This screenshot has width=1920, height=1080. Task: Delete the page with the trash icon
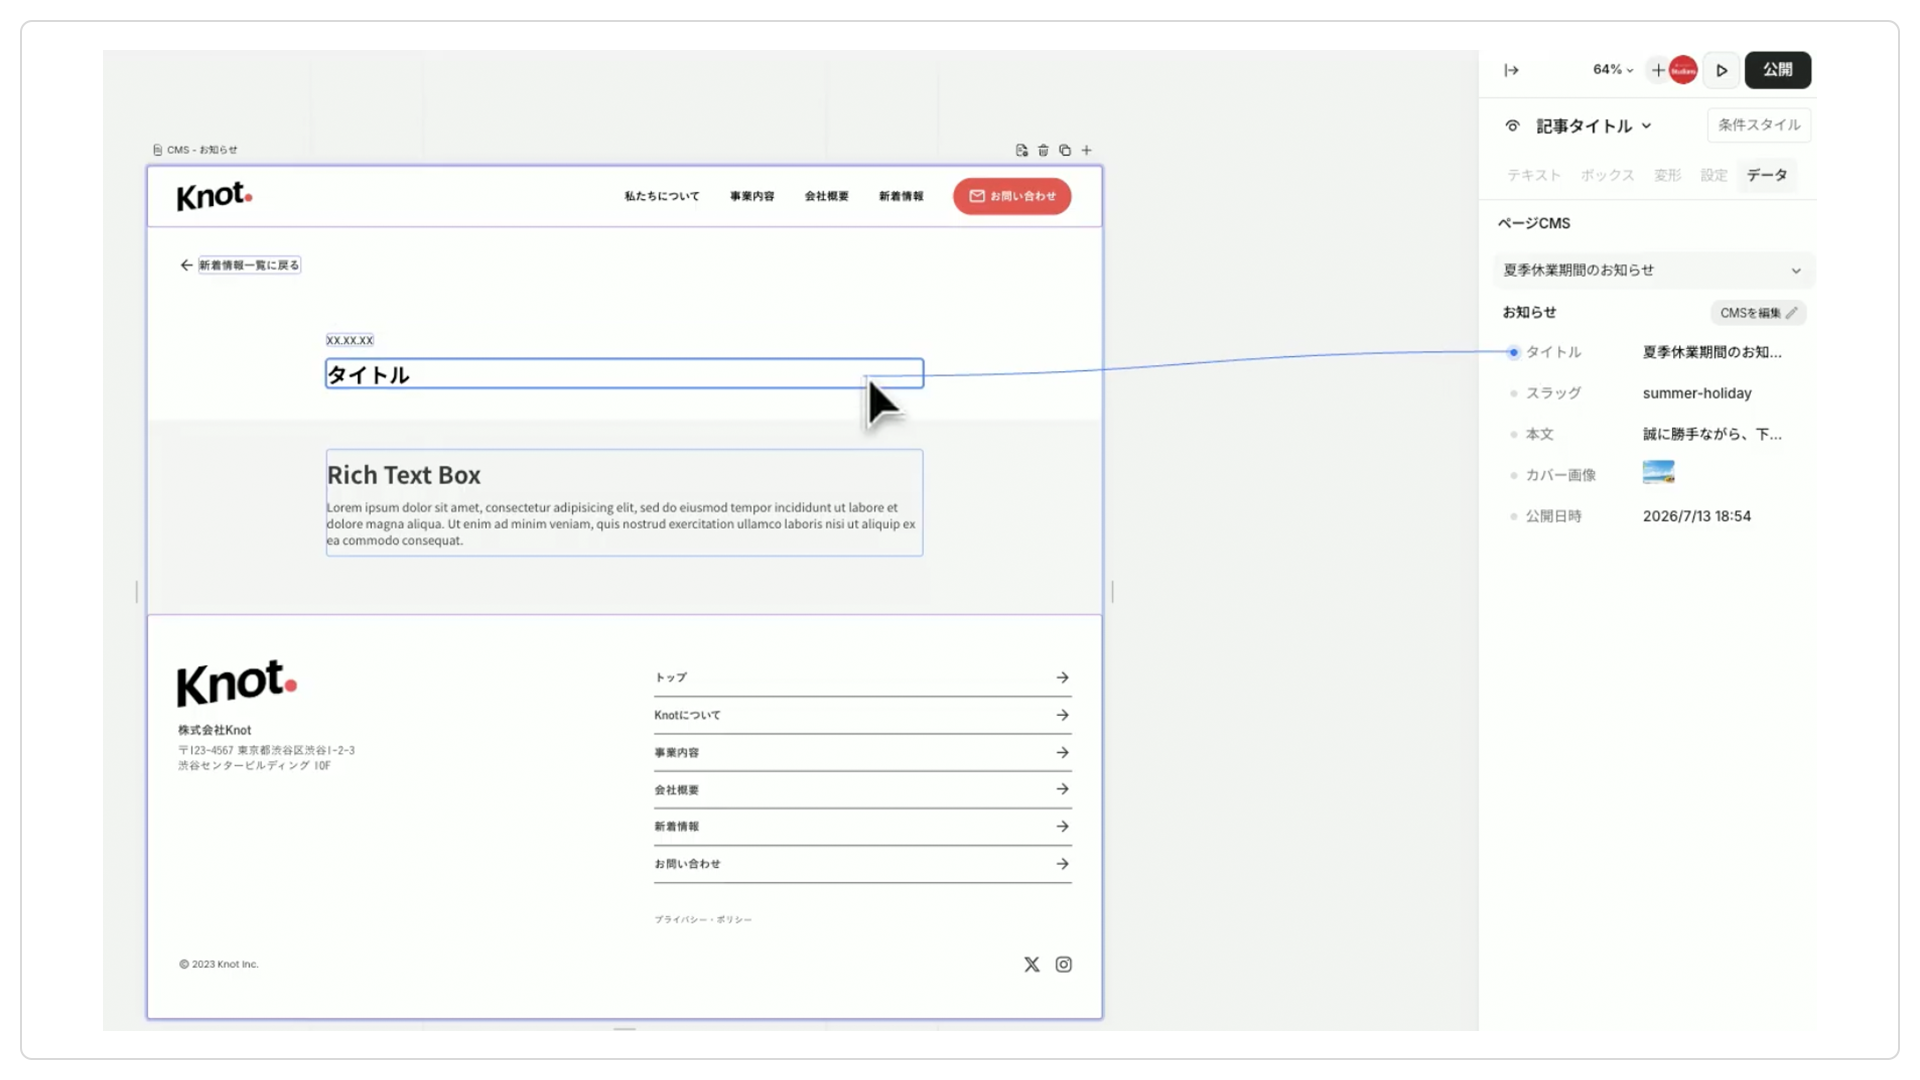(1043, 150)
